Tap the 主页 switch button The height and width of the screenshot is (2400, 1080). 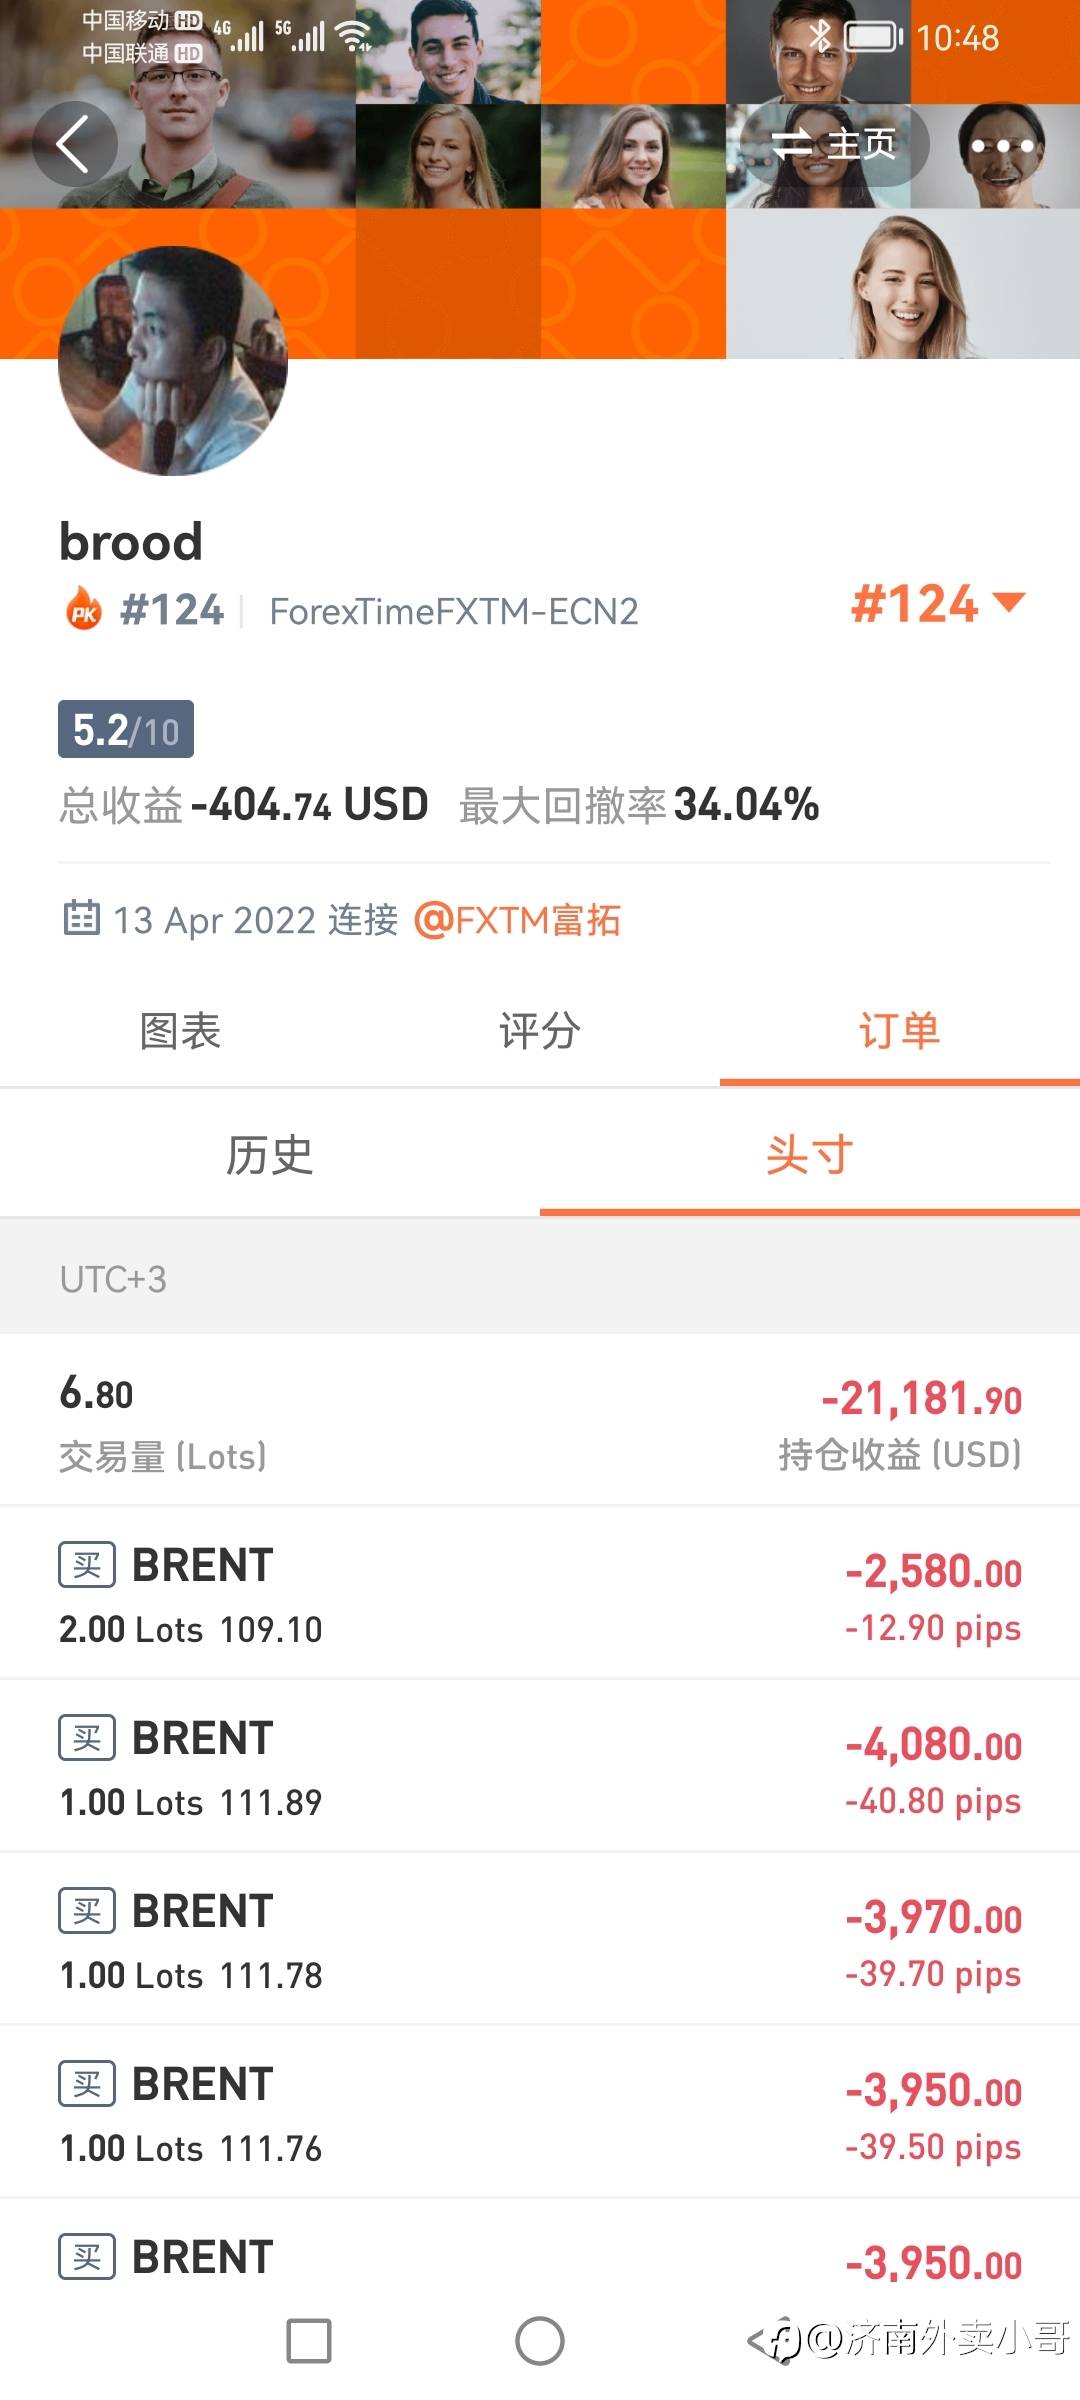click(x=835, y=146)
